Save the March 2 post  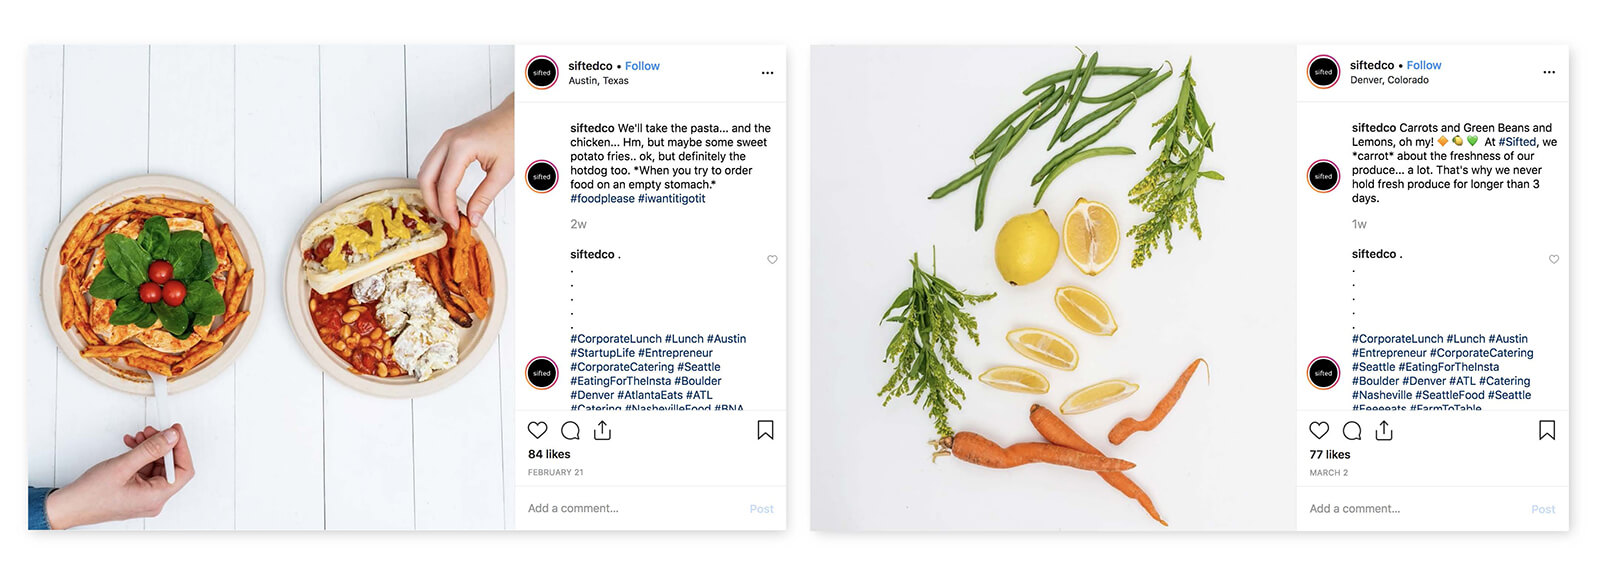tap(1547, 430)
